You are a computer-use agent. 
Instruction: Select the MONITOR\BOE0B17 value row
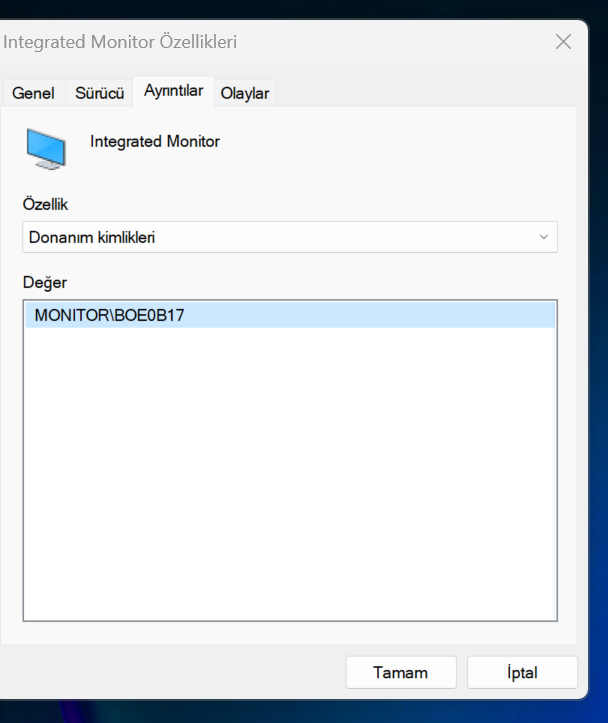pos(290,315)
